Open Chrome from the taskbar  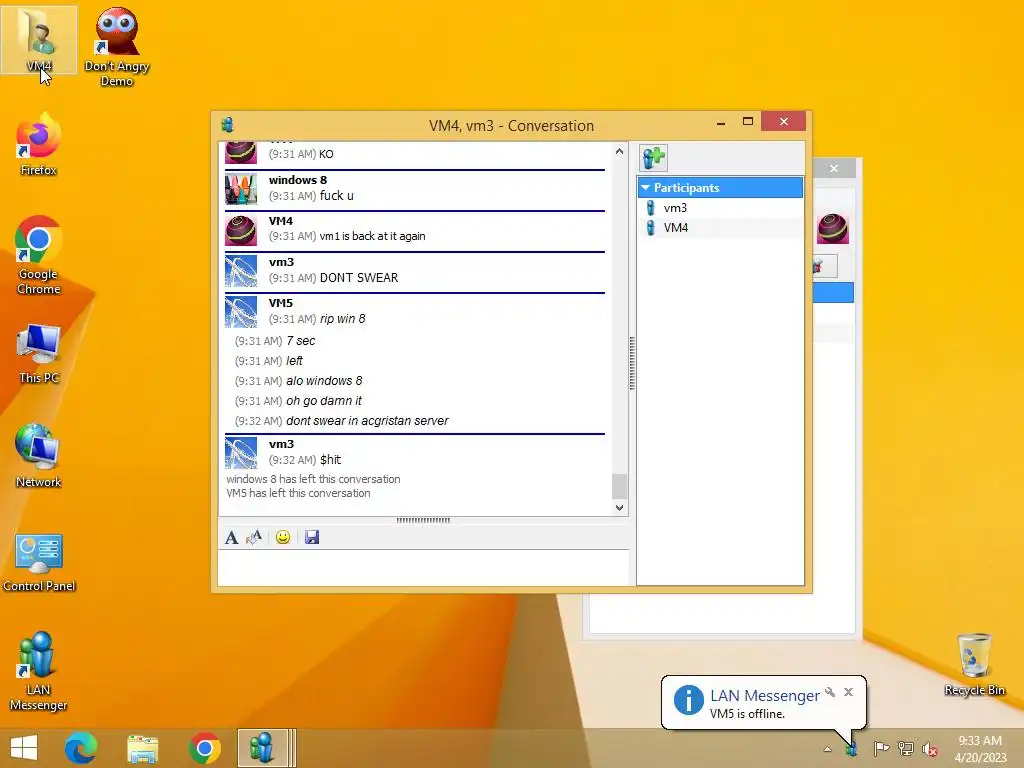click(204, 748)
